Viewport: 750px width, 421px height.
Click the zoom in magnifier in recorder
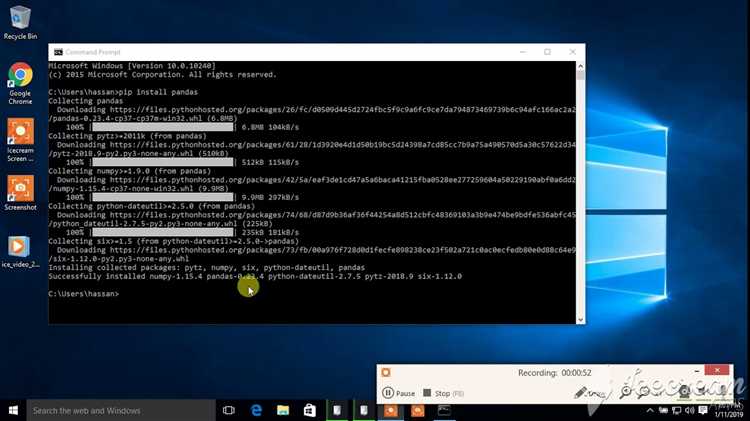click(625, 392)
